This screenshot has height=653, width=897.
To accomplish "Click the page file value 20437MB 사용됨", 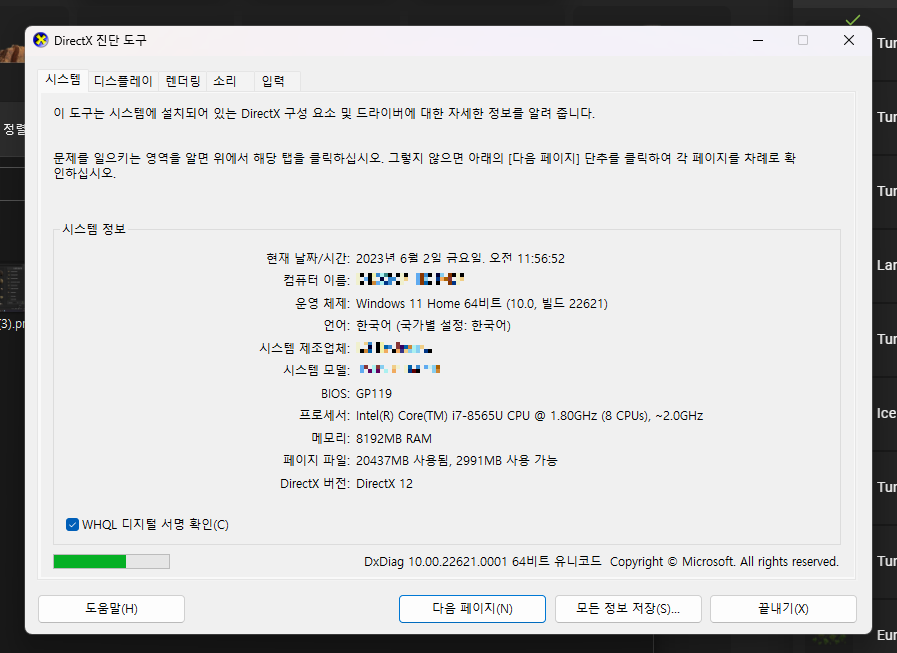I will pos(403,460).
